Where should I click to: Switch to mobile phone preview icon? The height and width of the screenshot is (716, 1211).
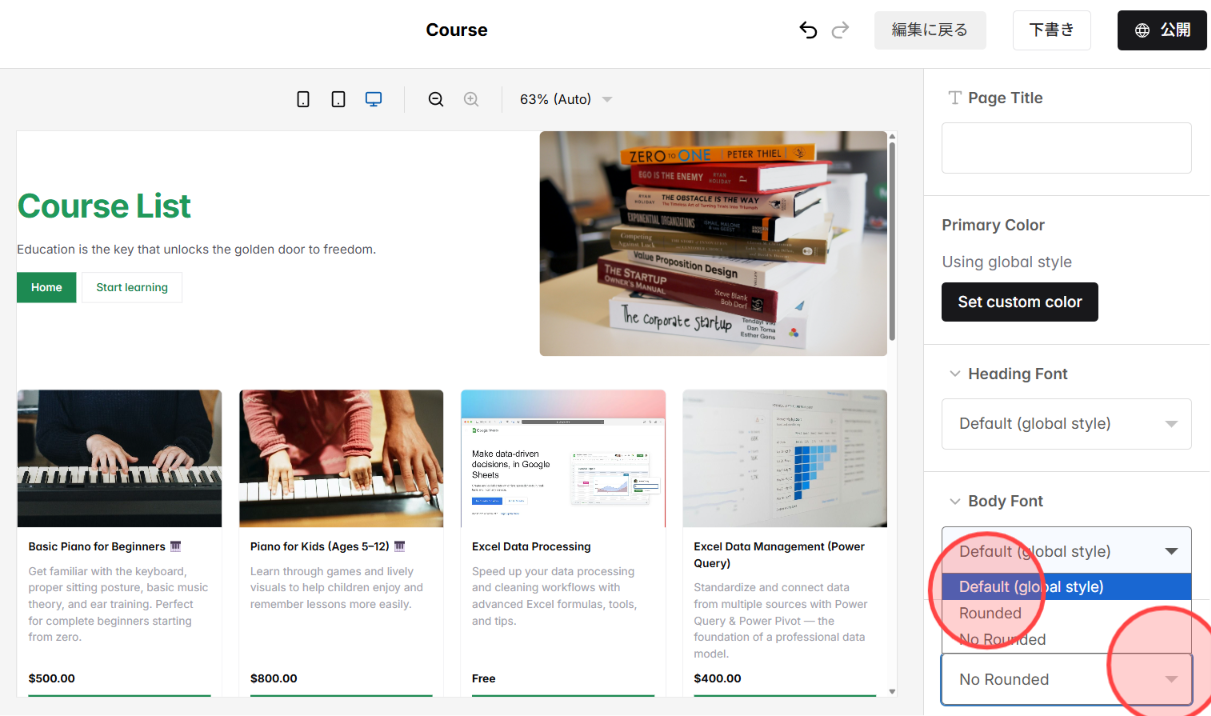[303, 99]
